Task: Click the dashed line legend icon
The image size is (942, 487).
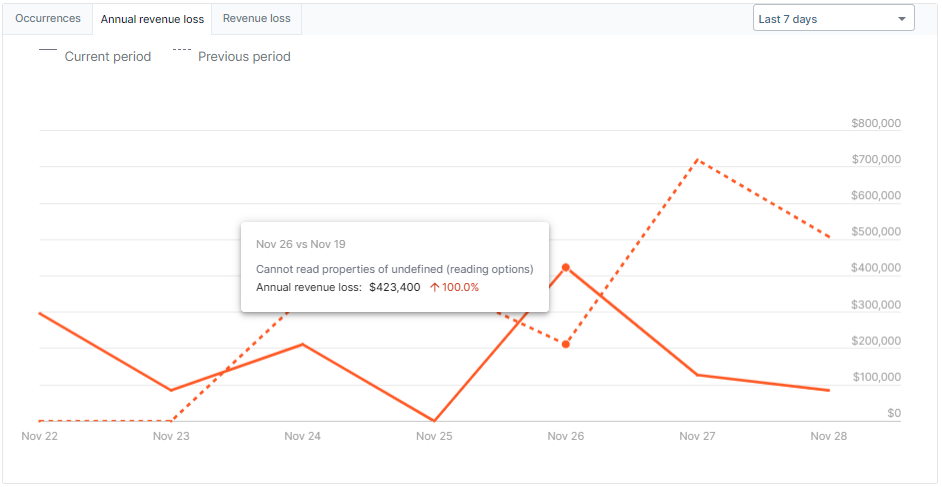Action: point(182,50)
